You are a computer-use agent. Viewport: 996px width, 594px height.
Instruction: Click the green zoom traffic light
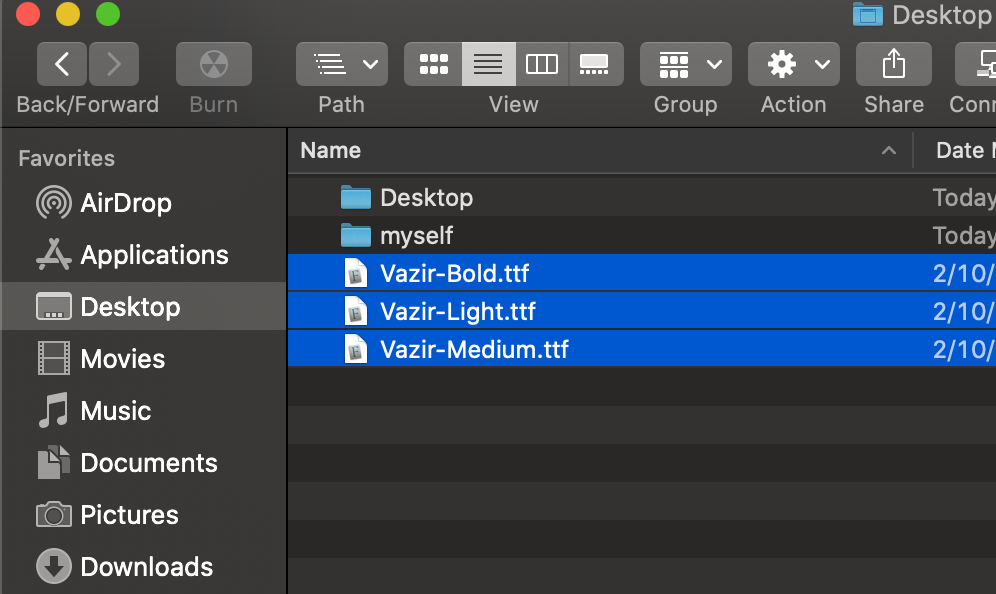click(107, 15)
